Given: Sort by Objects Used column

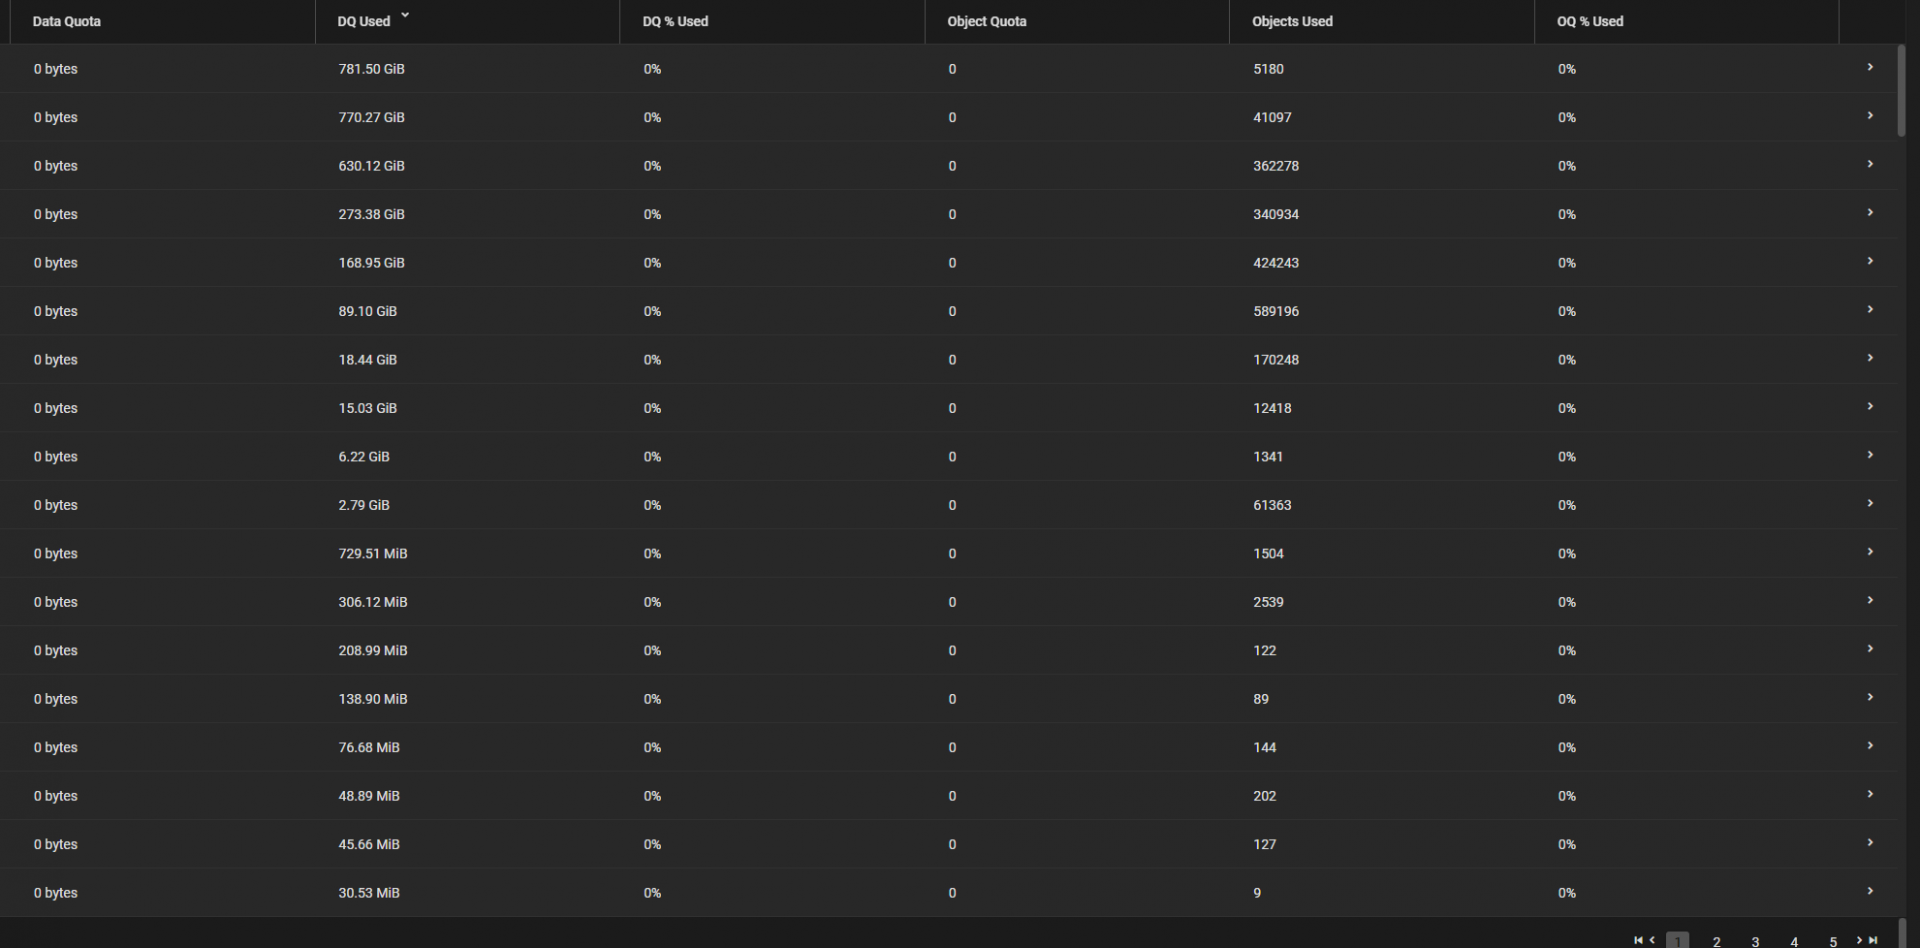Looking at the screenshot, I should [1292, 21].
